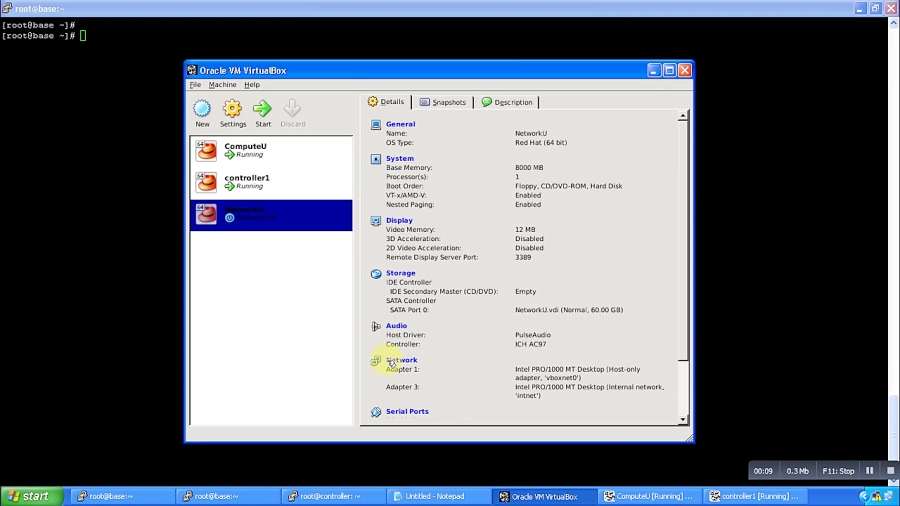This screenshot has height=506, width=900.
Task: Click the 8000 MB base memory value
Action: [529, 168]
